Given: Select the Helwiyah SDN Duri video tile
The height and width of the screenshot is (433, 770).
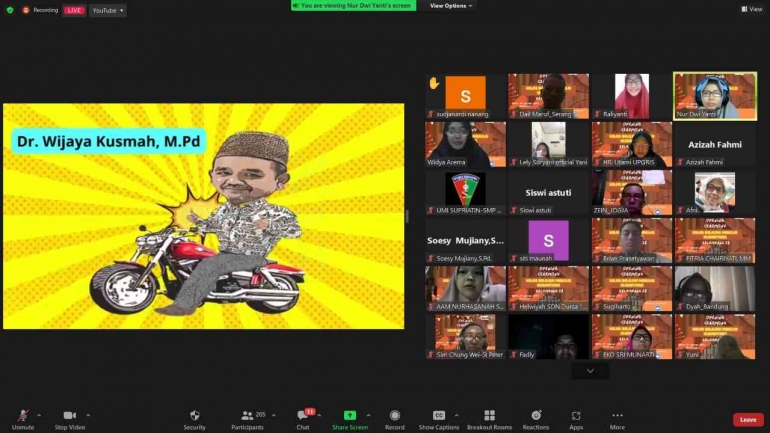Looking at the screenshot, I should pos(549,289).
